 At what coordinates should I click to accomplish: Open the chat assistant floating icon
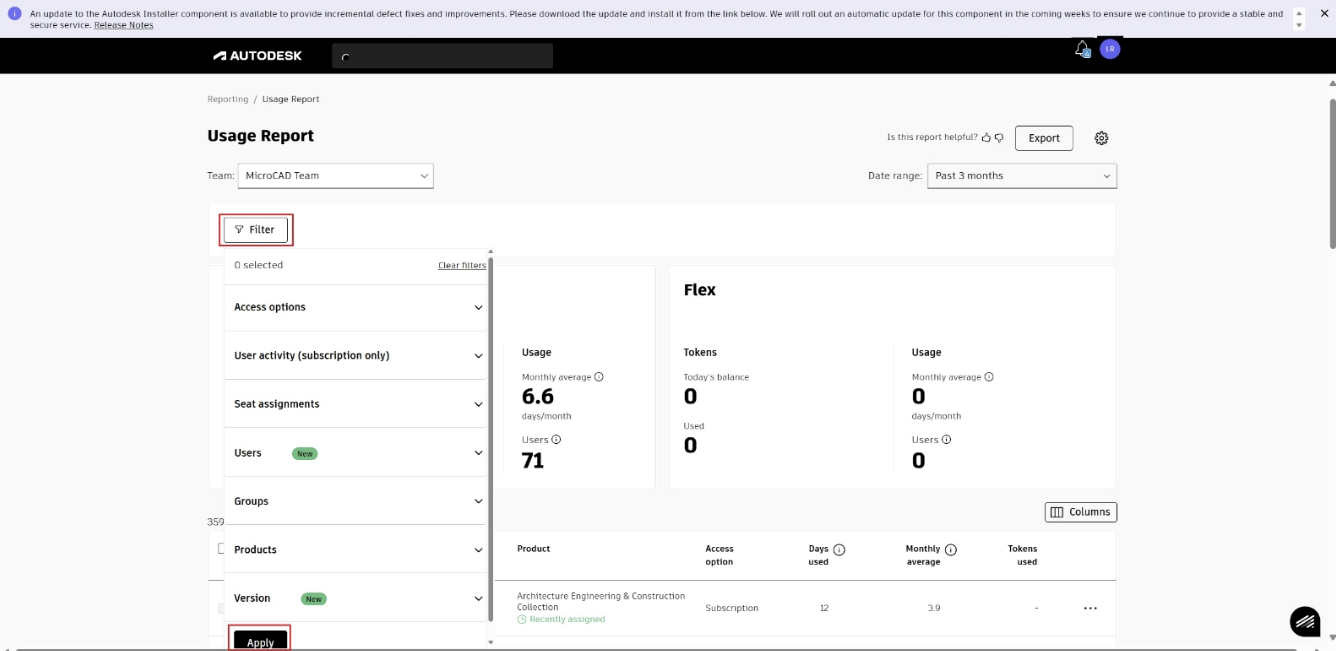tap(1304, 621)
